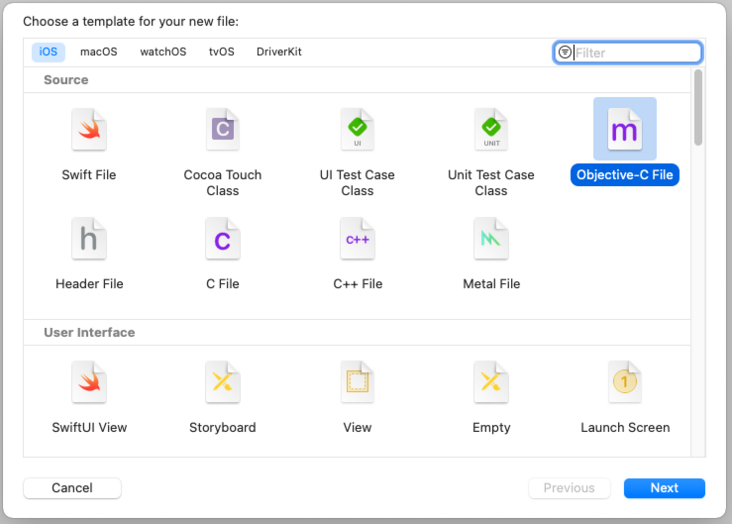Click the template list vertical scrollbar
Viewport: 732px width, 524px height.
point(698,108)
